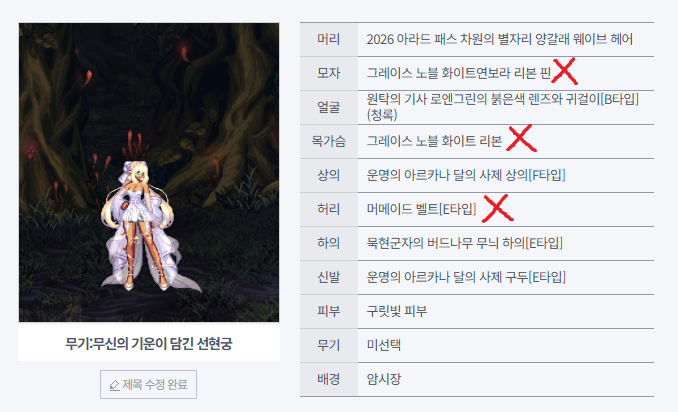The width and height of the screenshot is (678, 412).
Task: Click the 허리 row label
Action: point(329,209)
